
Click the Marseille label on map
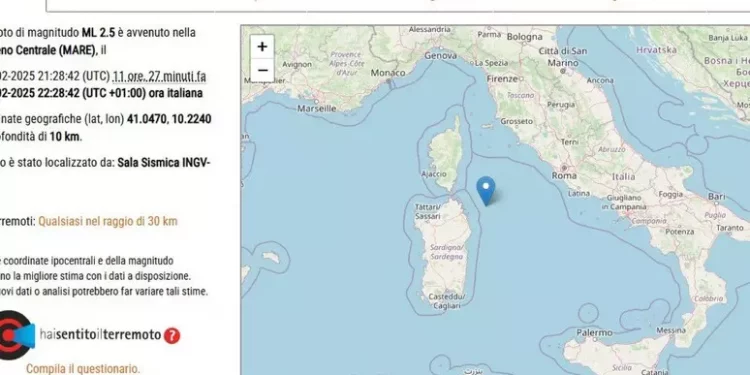click(x=317, y=109)
